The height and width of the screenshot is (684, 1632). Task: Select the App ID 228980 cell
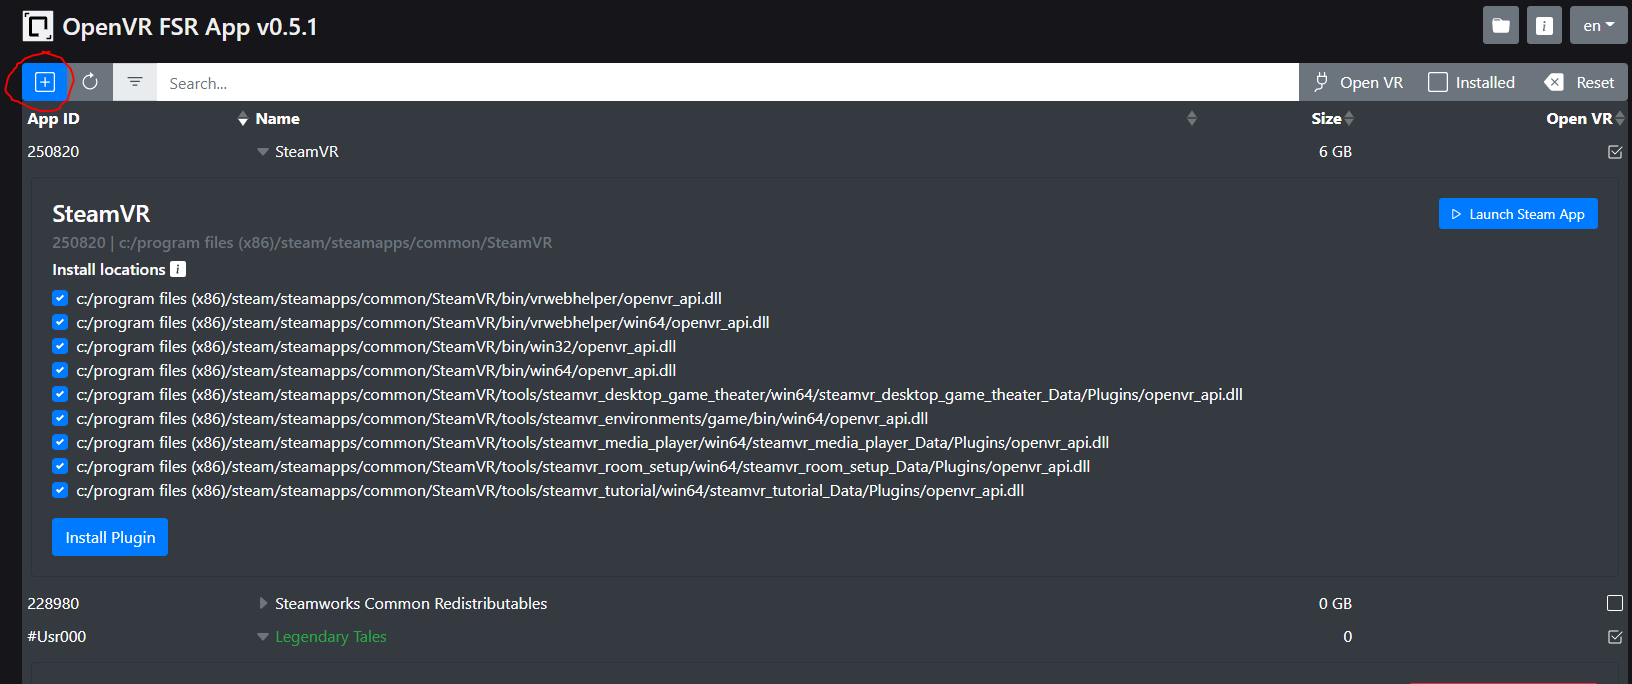click(53, 603)
